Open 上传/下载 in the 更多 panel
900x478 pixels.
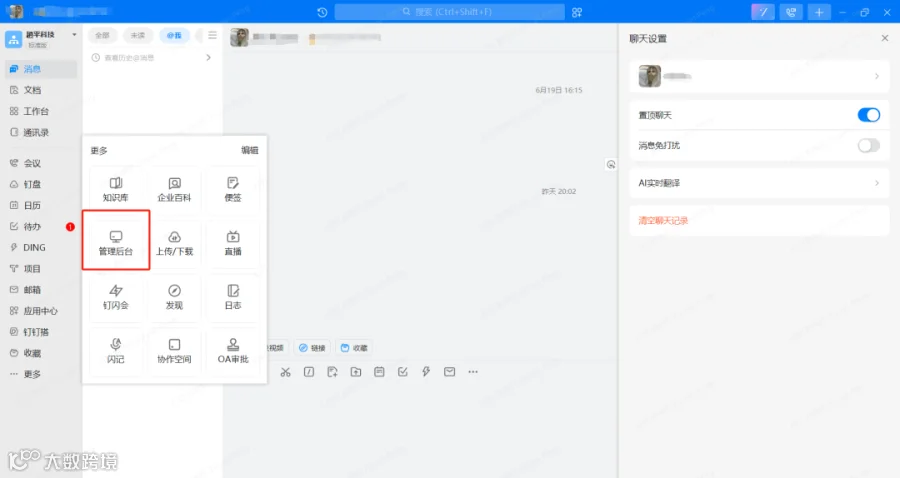[x=174, y=243]
